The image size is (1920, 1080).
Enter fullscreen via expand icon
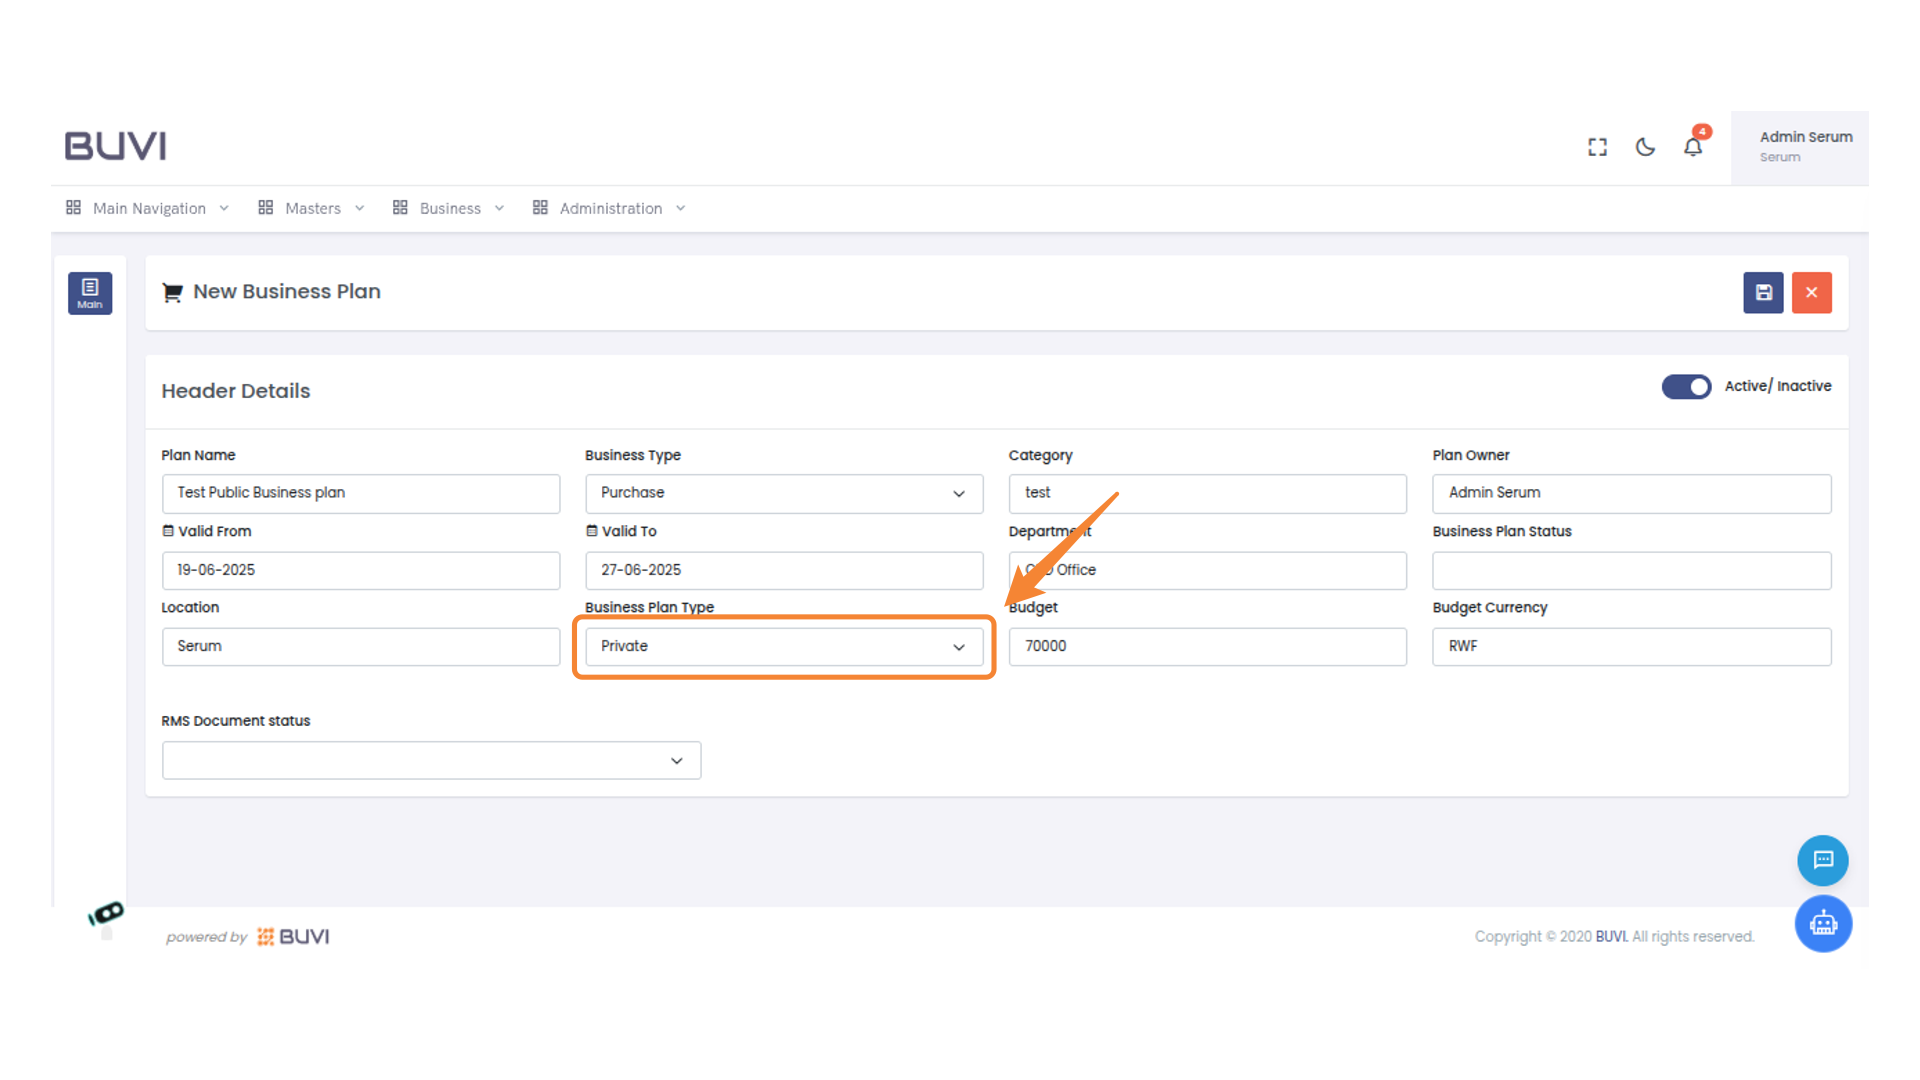tap(1597, 147)
